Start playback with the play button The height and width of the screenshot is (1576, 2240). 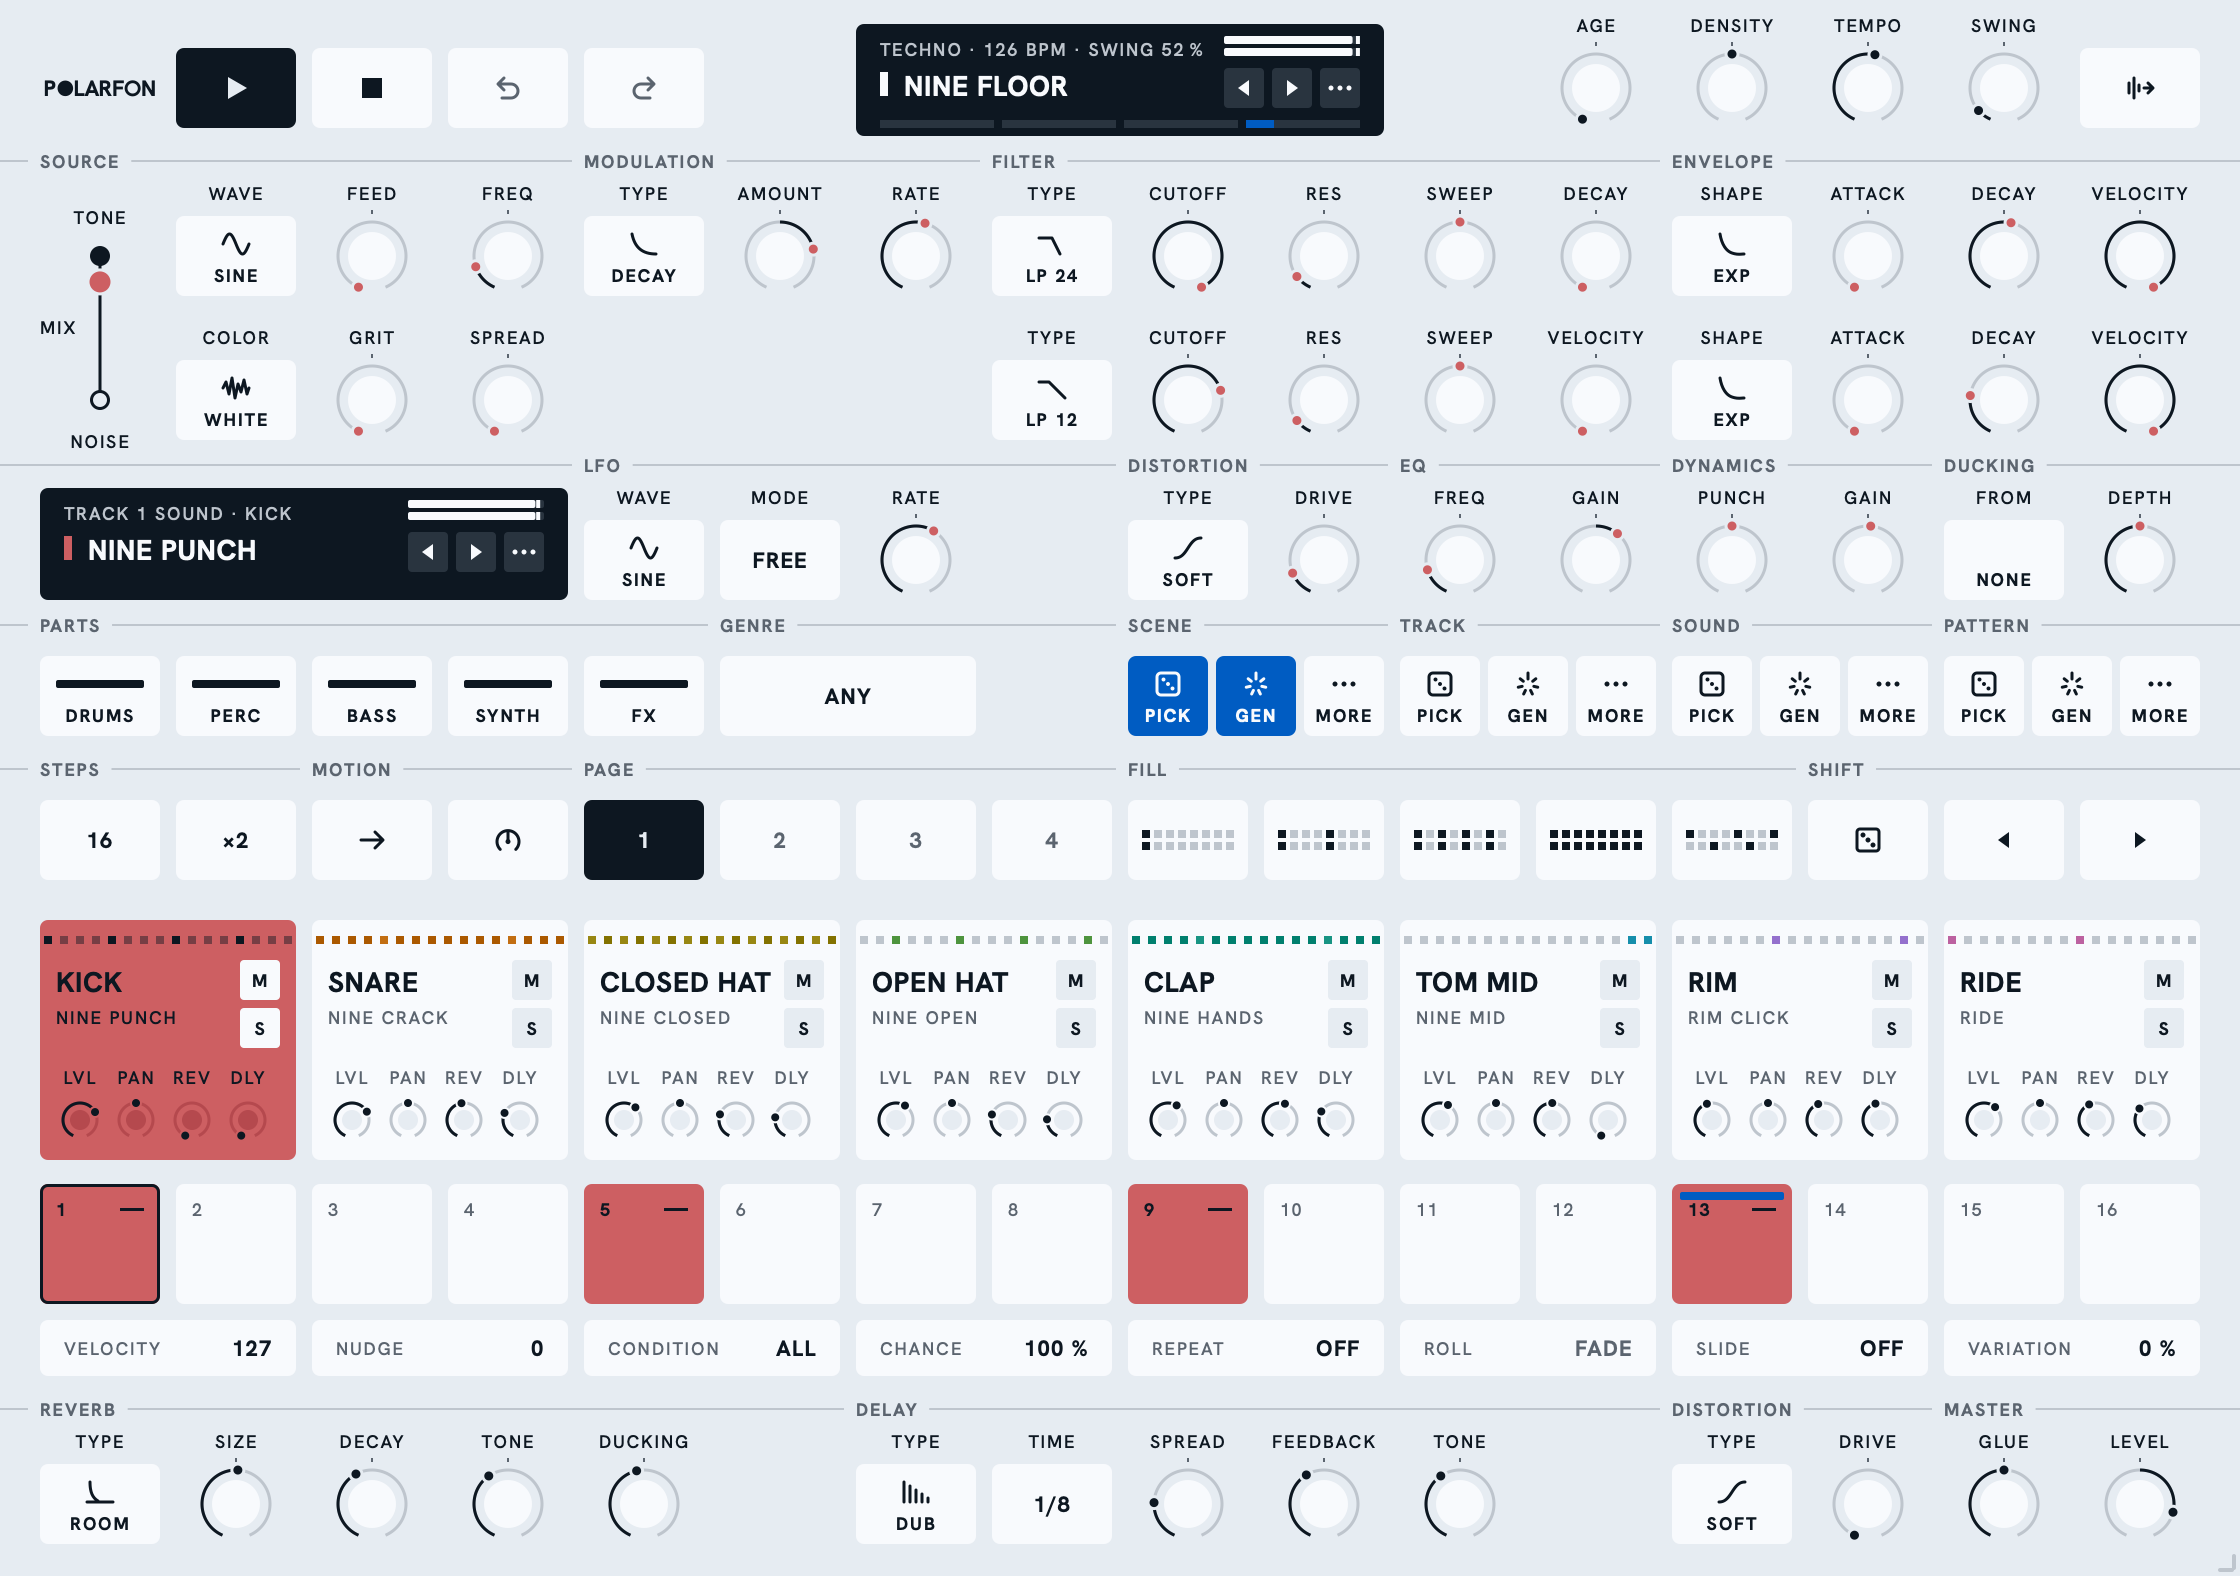coord(236,88)
